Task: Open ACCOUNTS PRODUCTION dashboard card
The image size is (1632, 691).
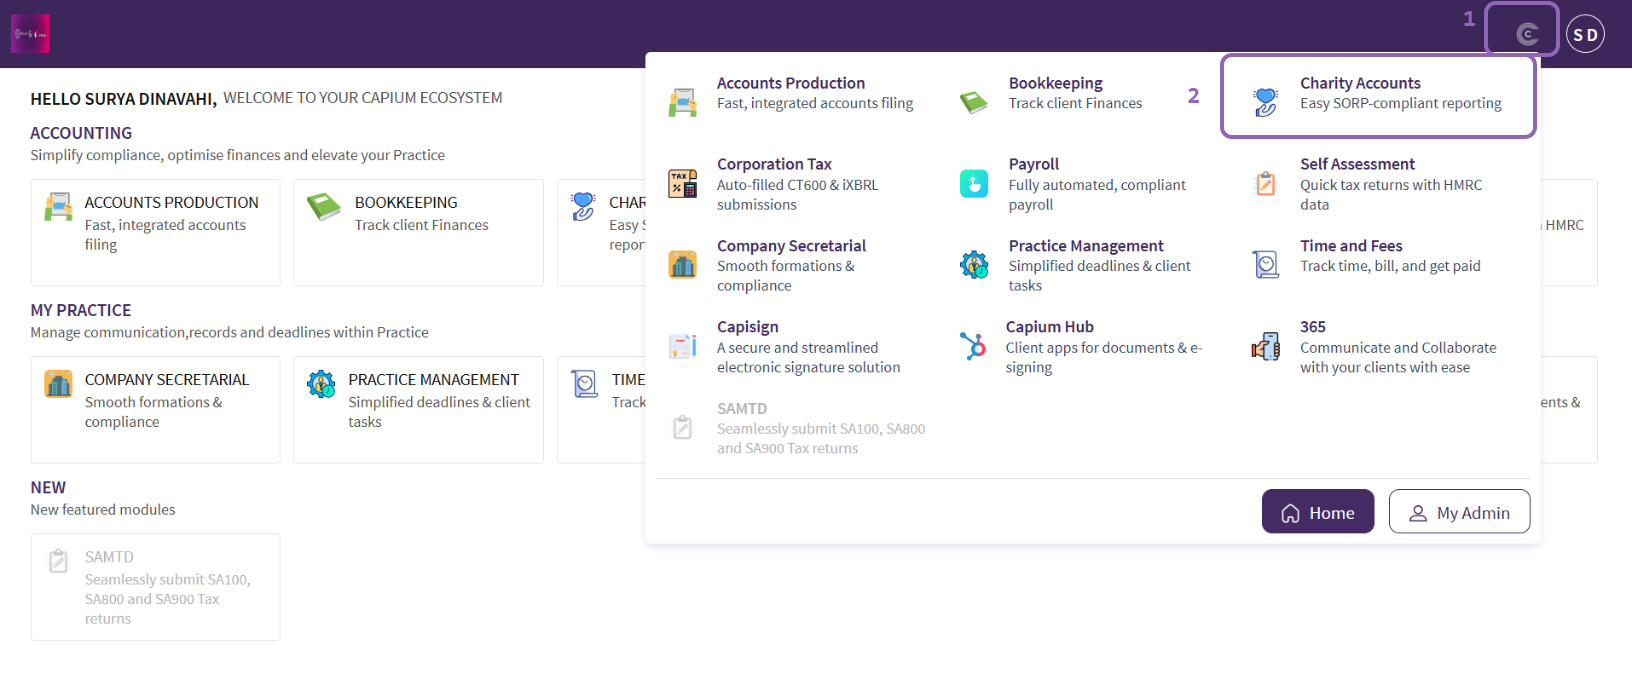Action: [155, 232]
